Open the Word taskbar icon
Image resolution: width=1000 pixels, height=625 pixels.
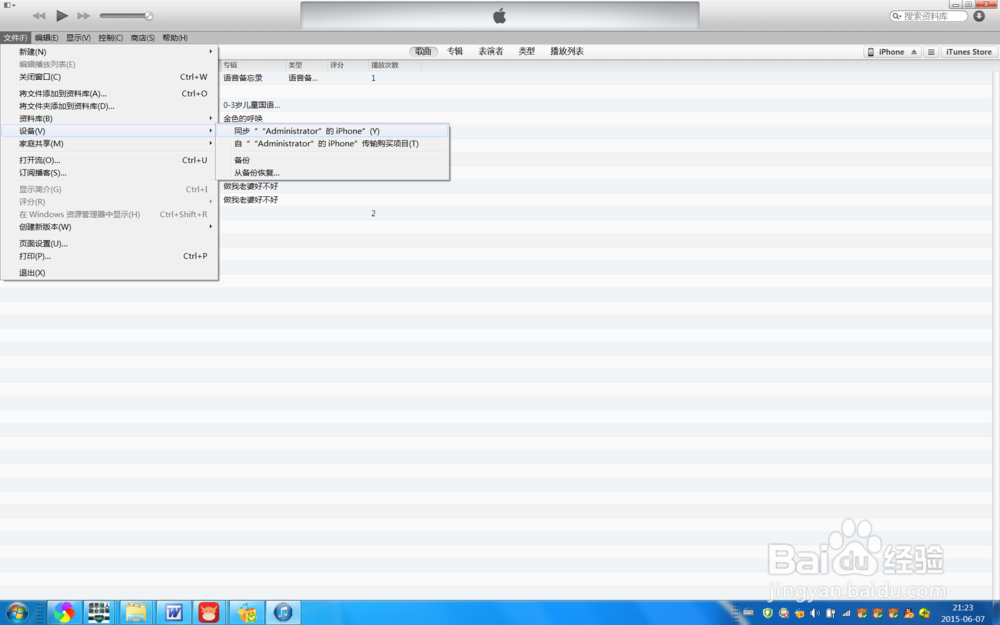173,614
